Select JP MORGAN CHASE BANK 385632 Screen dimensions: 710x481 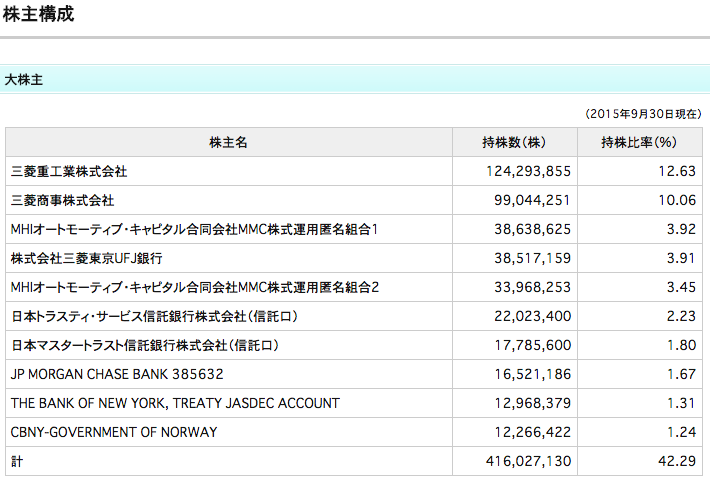(117, 374)
